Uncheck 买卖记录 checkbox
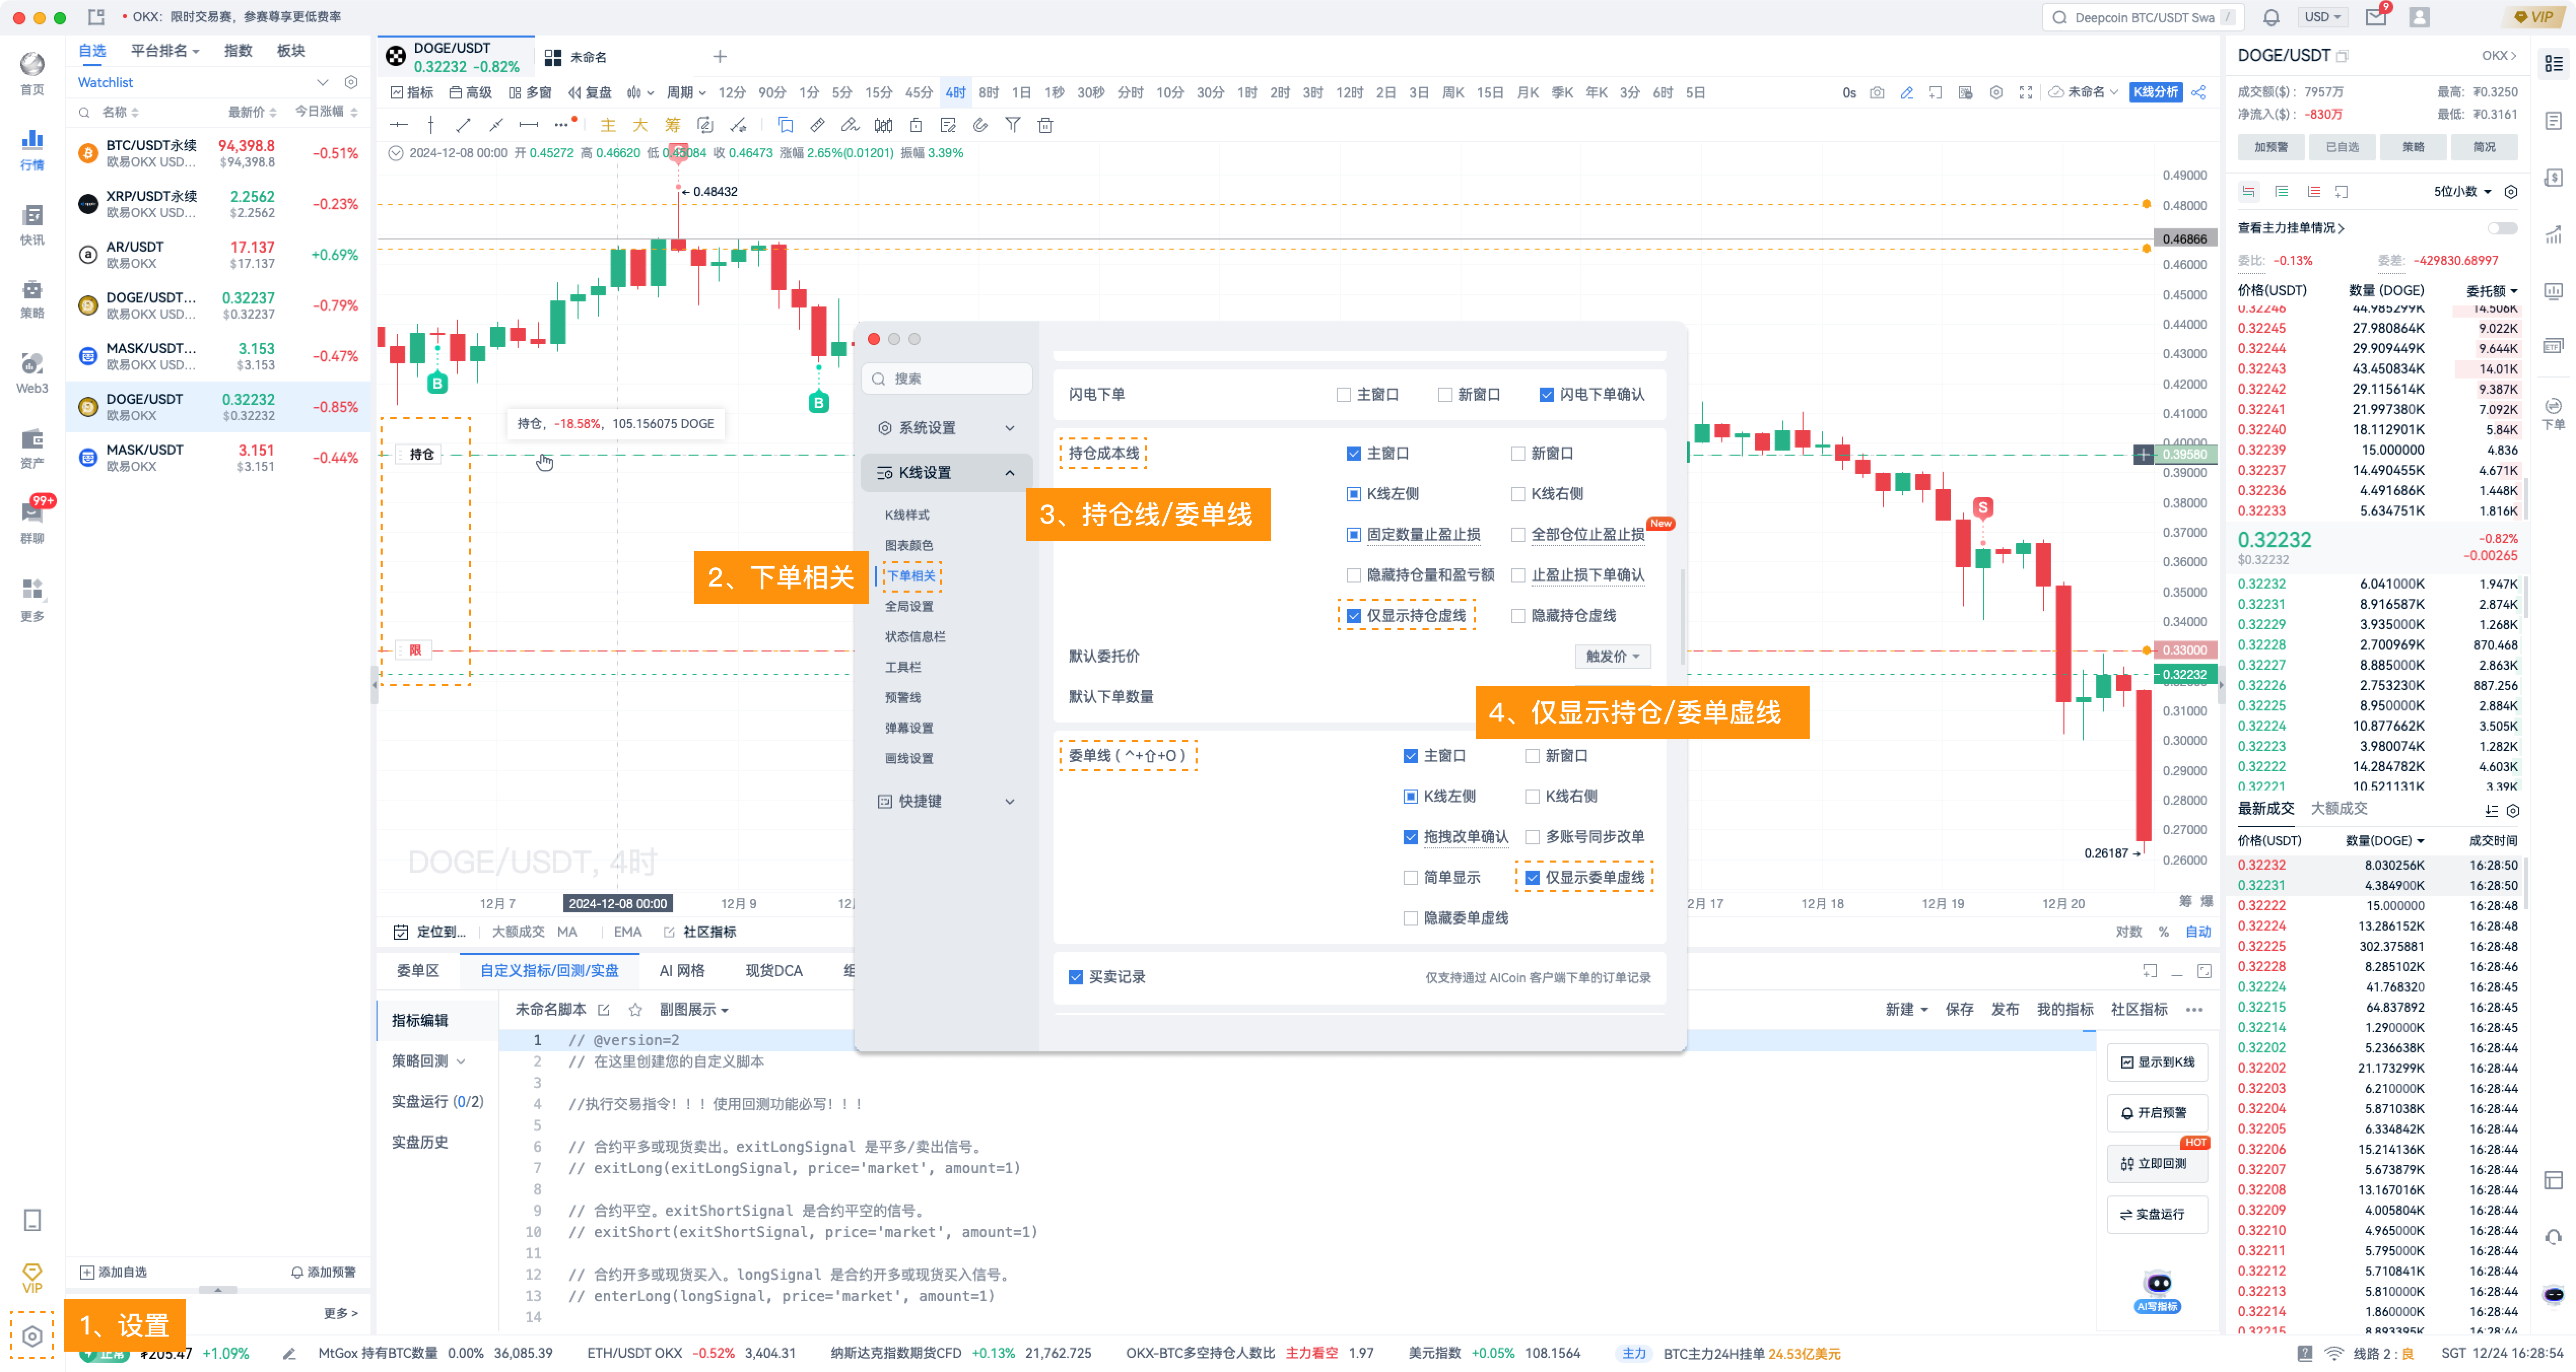Viewport: 2576px width, 1372px height. pyautogui.click(x=1076, y=977)
